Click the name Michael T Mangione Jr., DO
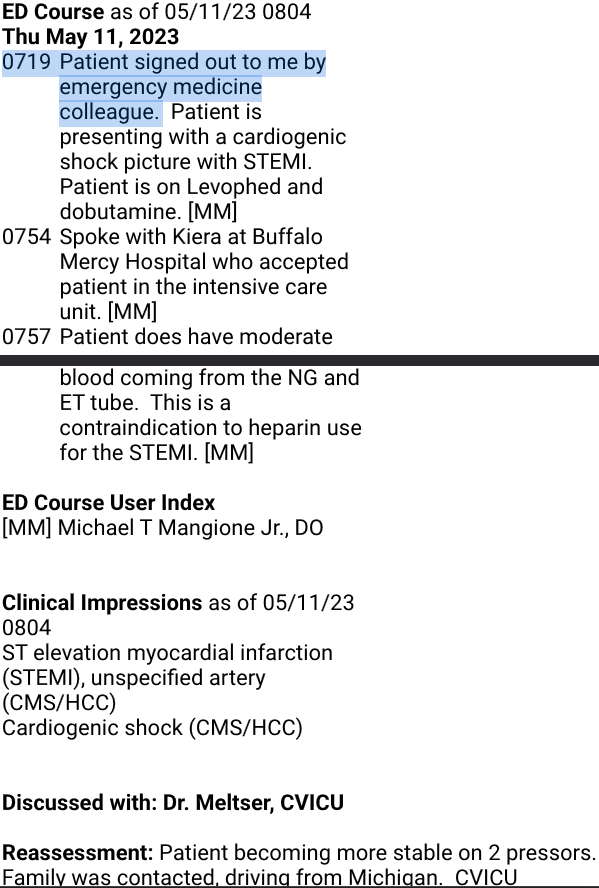This screenshot has height=888, width=599. click(190, 528)
